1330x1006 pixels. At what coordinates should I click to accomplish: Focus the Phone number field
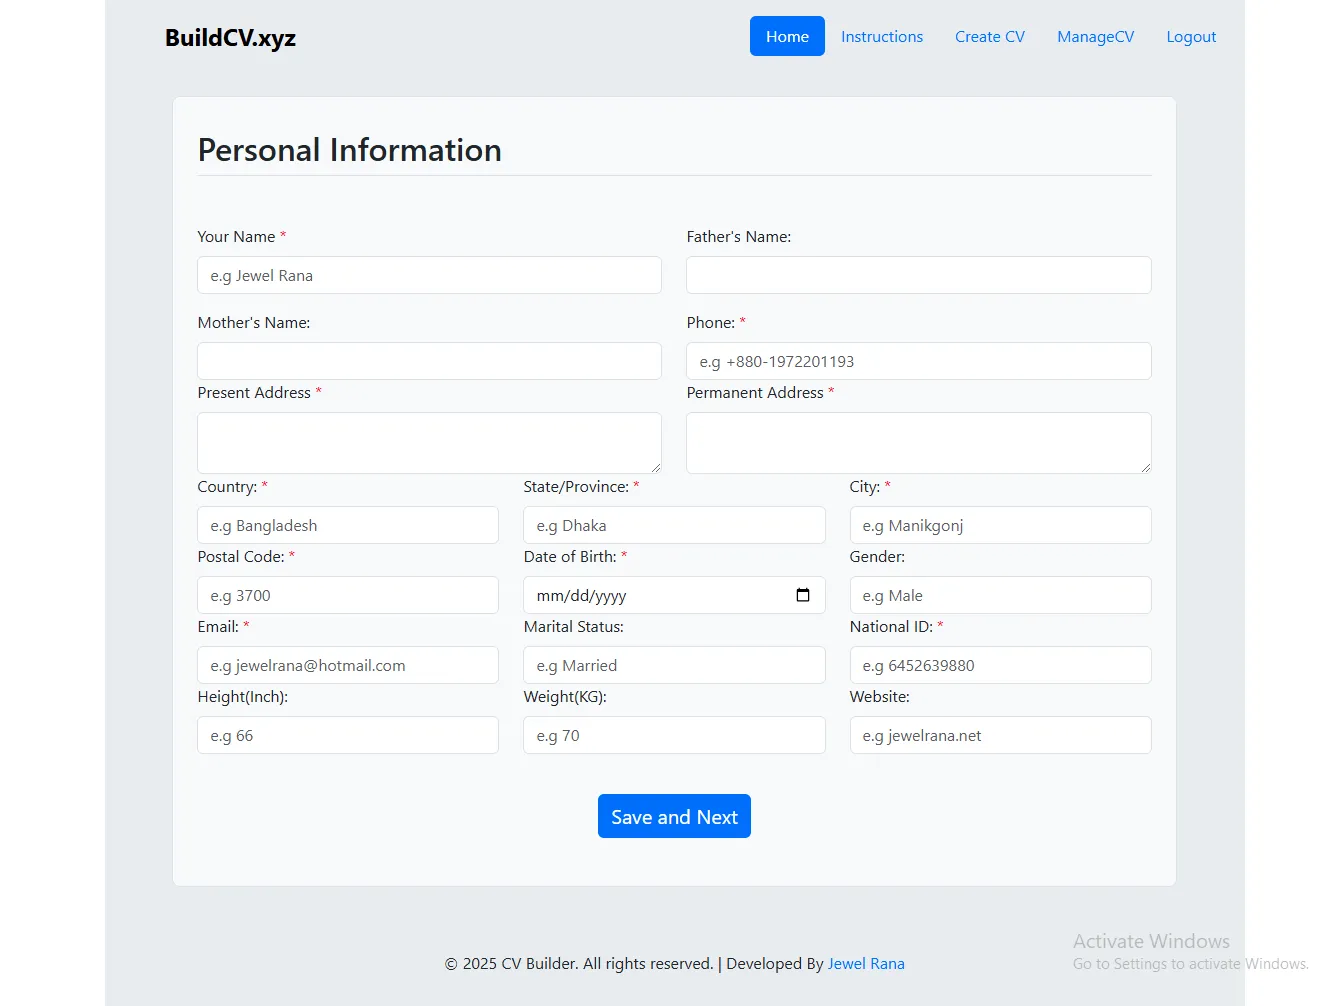[918, 361]
